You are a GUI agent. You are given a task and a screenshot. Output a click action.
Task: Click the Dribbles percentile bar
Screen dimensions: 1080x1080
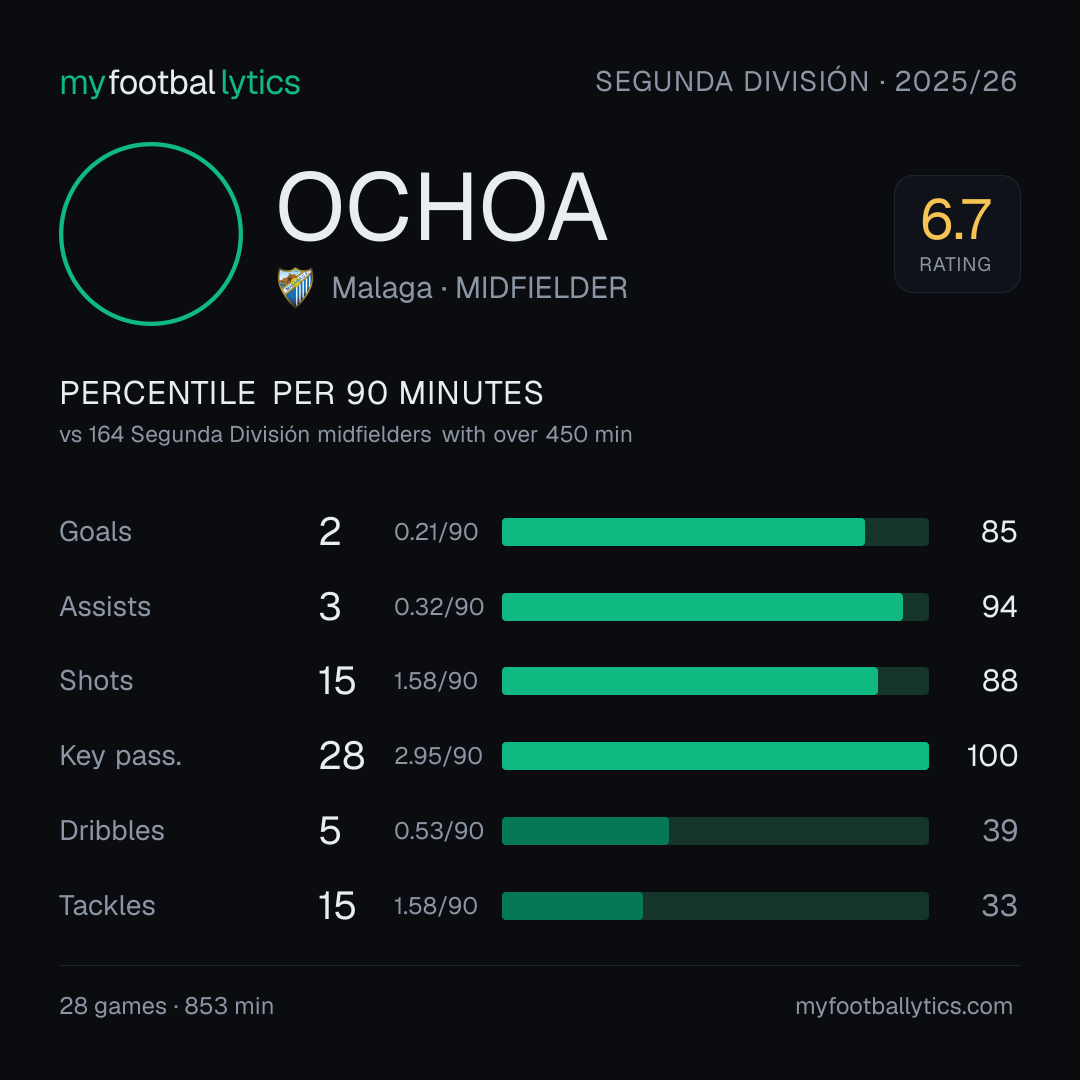pyautogui.click(x=715, y=831)
